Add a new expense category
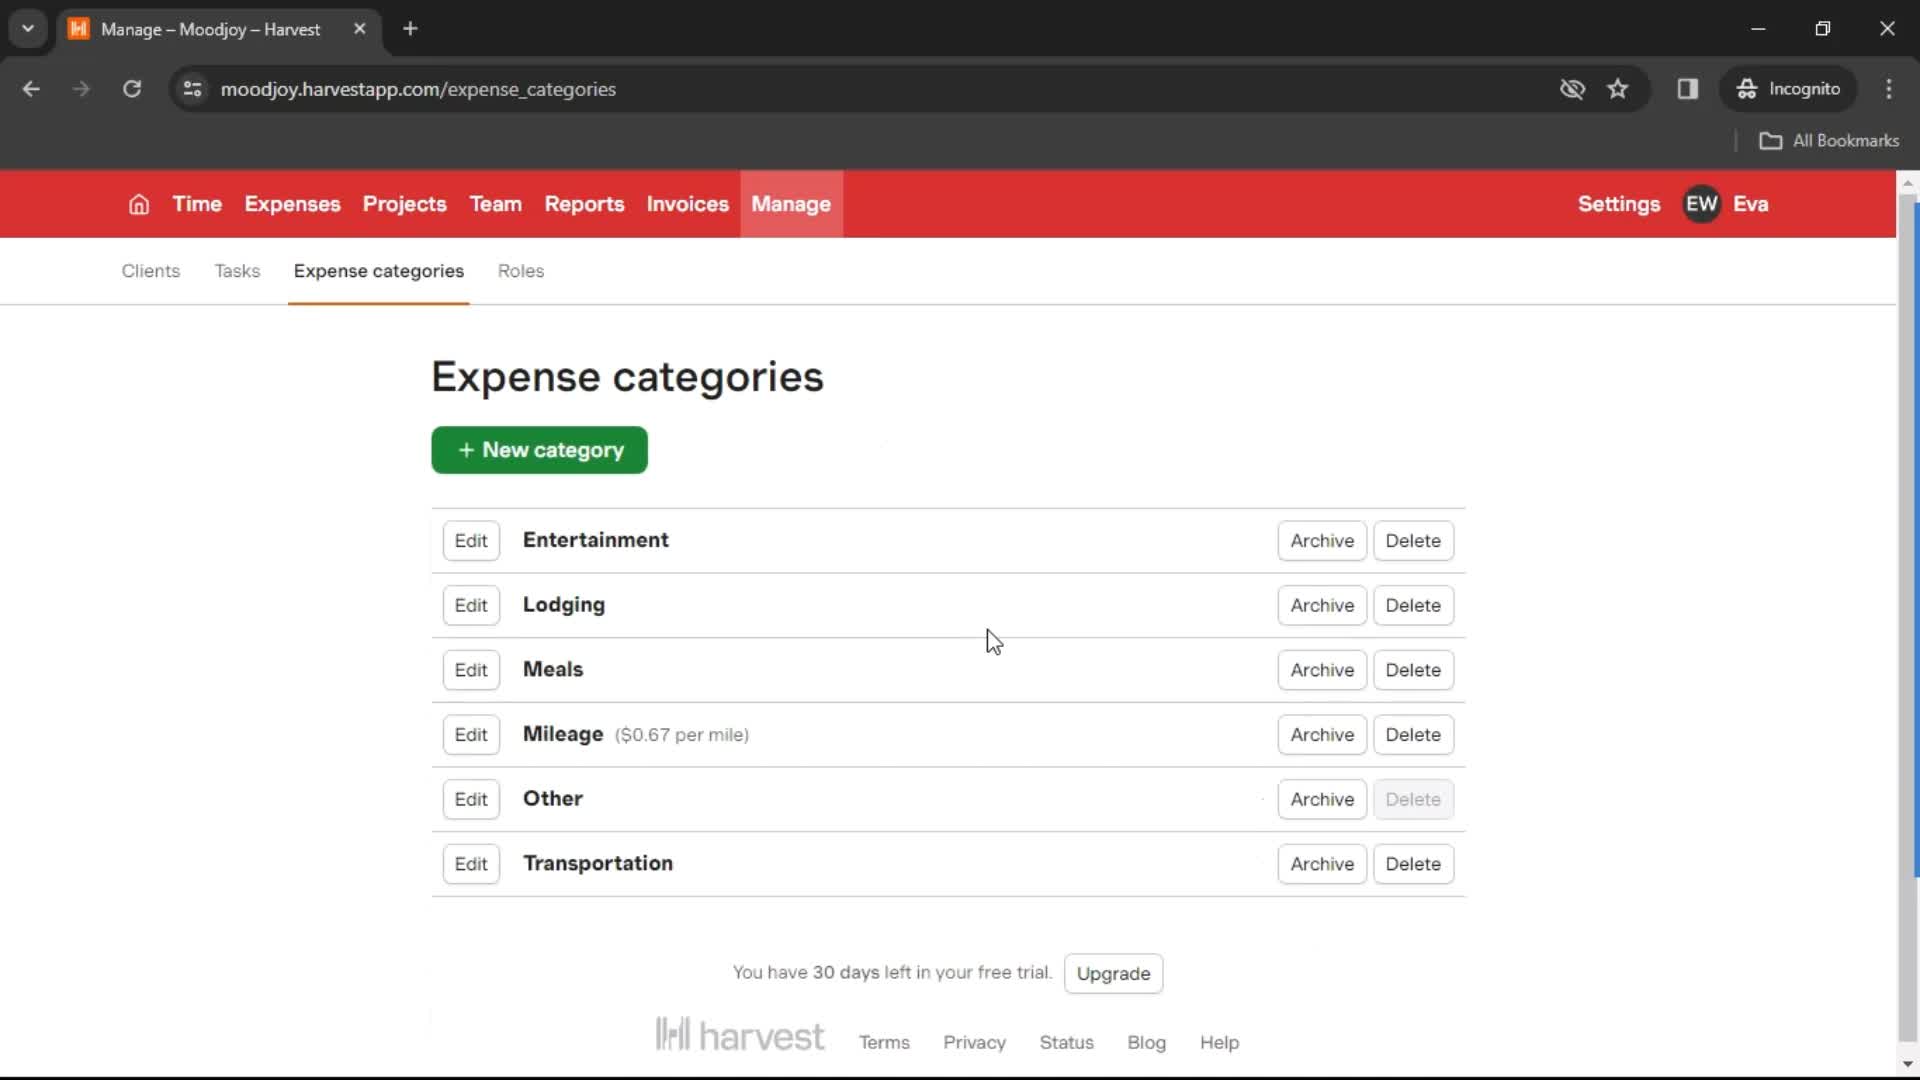 click(539, 450)
